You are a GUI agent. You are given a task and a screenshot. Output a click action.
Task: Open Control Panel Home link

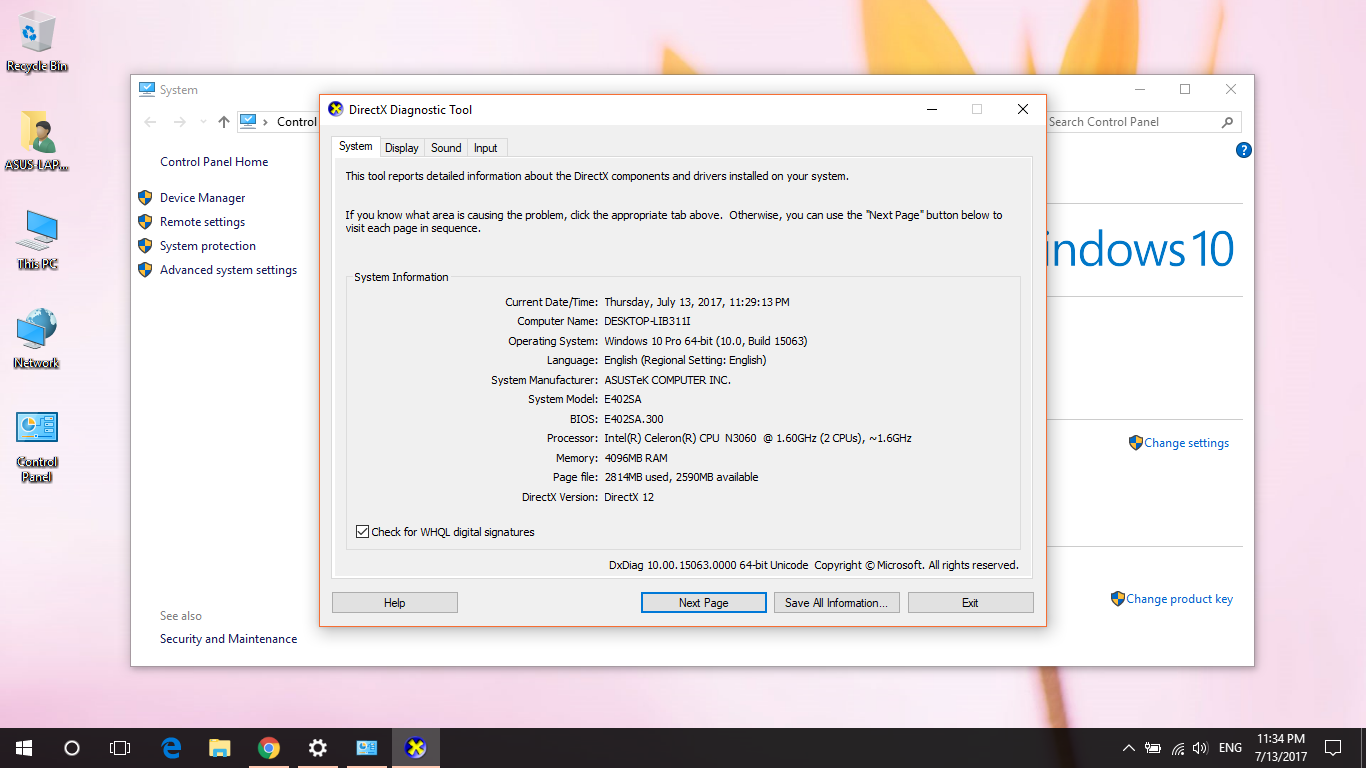point(214,162)
